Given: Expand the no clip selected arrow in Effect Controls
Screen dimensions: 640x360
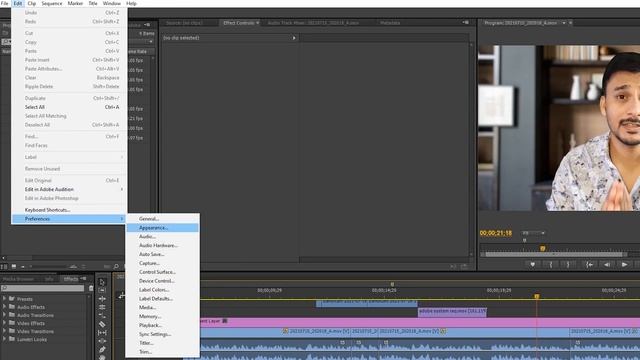Looking at the screenshot, I should click(x=294, y=38).
